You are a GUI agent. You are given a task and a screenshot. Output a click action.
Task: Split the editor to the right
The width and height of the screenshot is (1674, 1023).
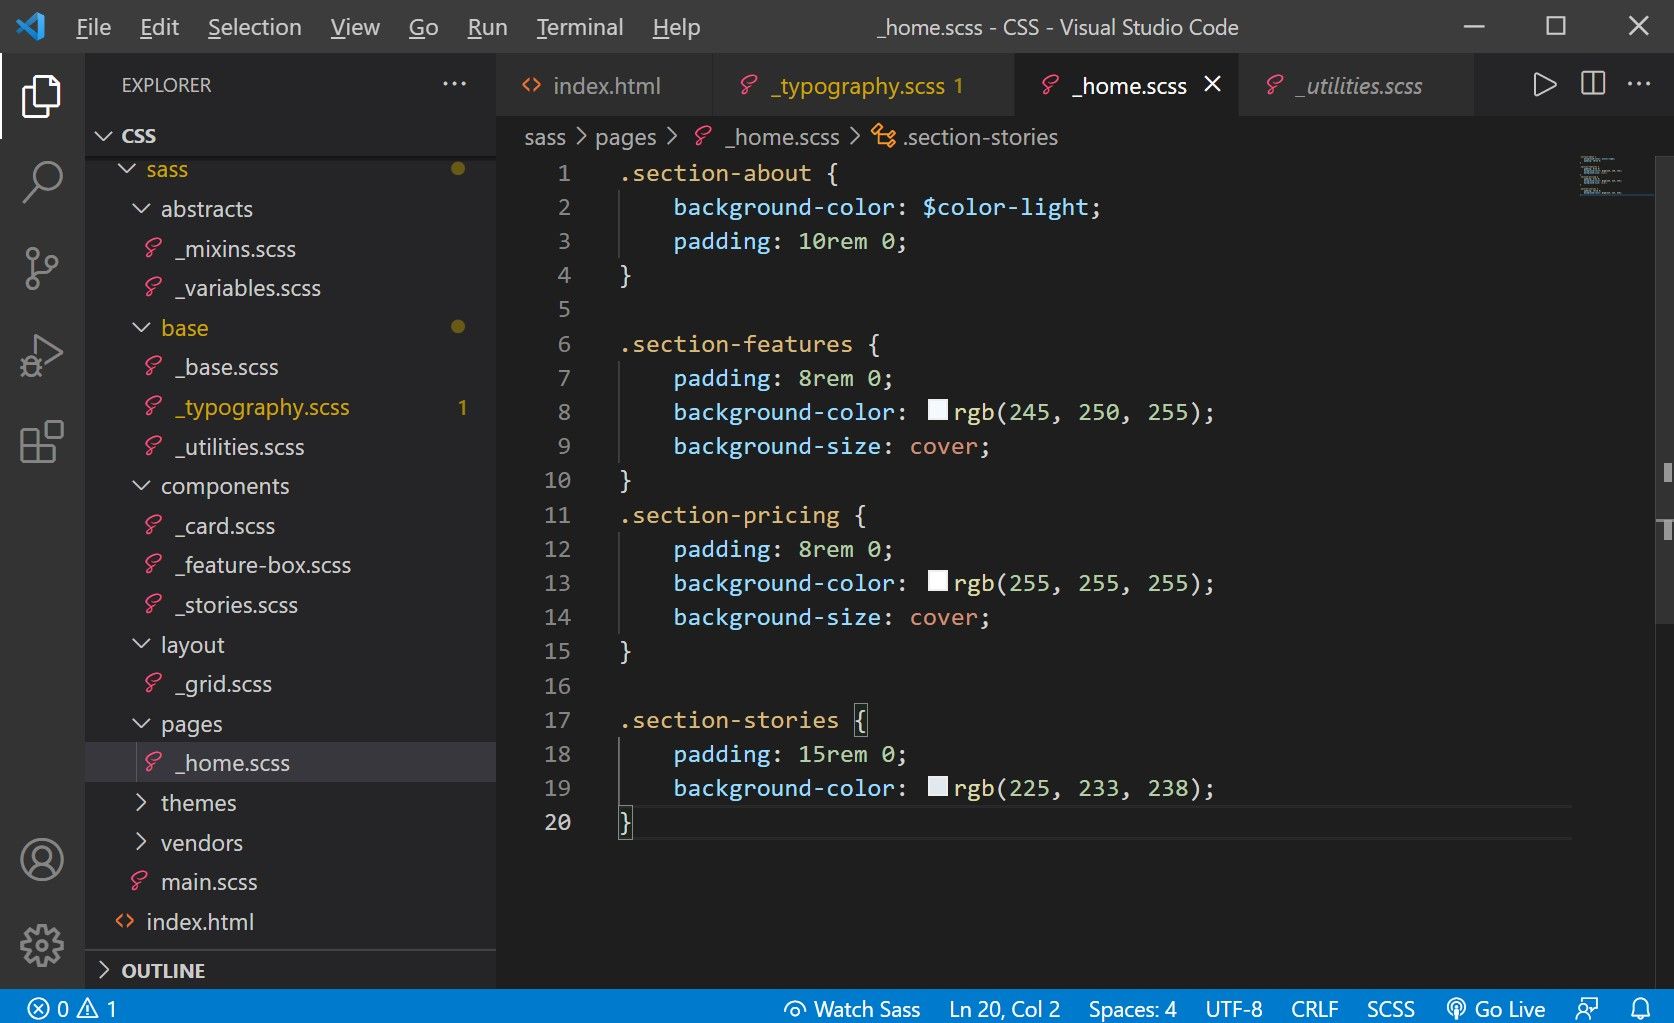pos(1593,84)
